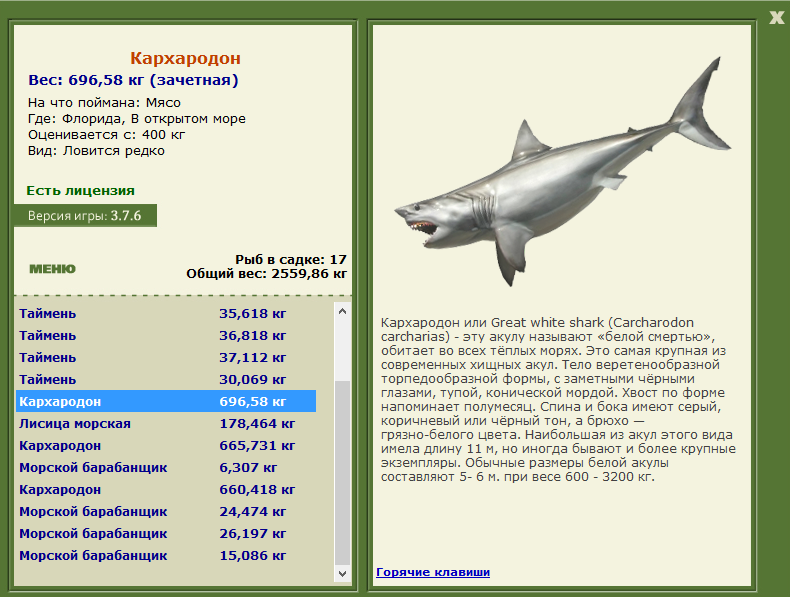
Task: Click the Версия игры: 3.7.6 banner
Action: (85, 216)
